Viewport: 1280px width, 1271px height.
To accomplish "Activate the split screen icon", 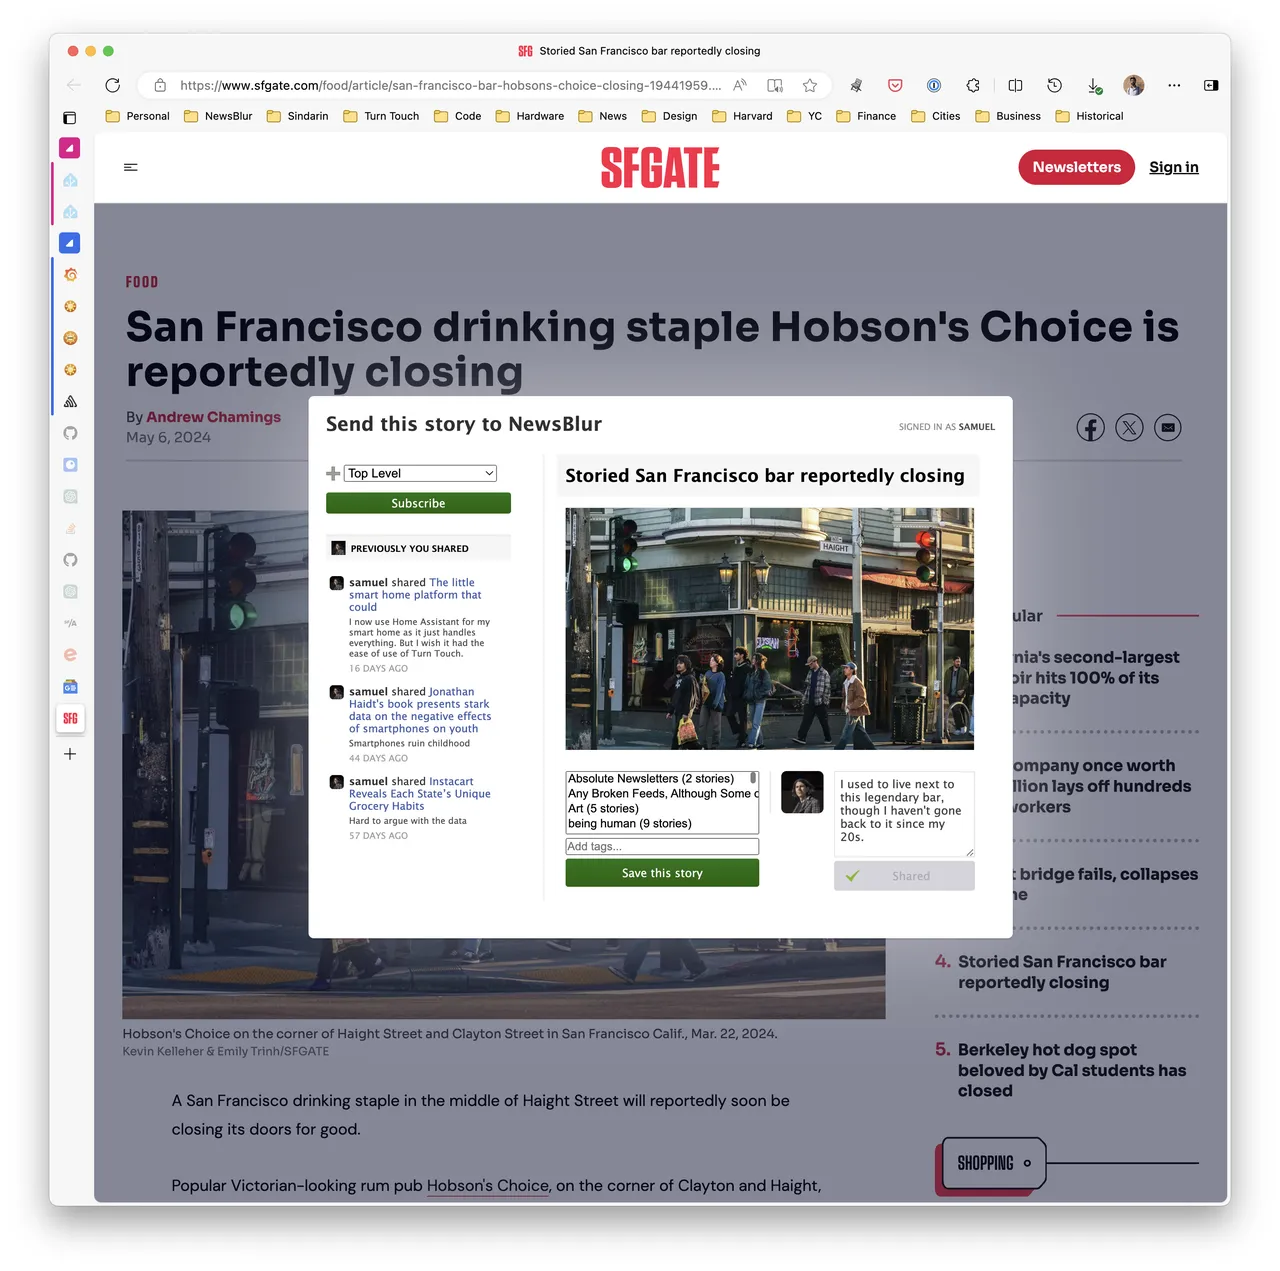I will (1015, 85).
